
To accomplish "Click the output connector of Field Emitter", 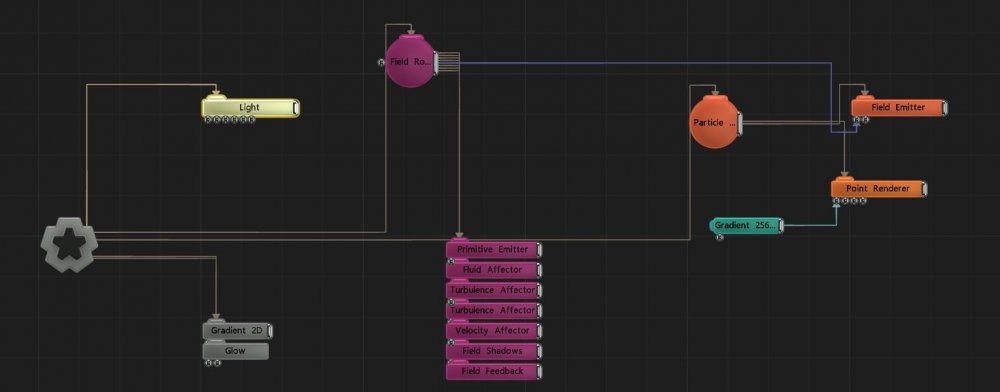I will (944, 108).
